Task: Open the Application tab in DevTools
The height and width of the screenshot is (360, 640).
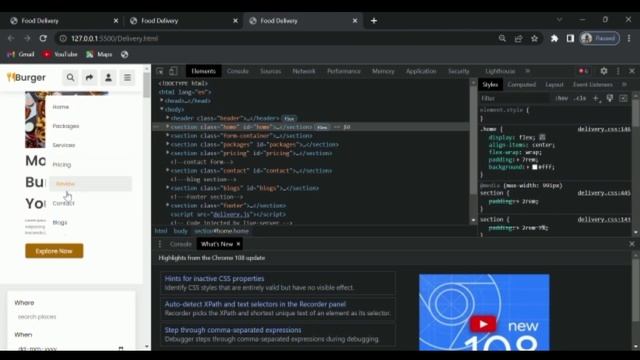Action: pyautogui.click(x=421, y=71)
